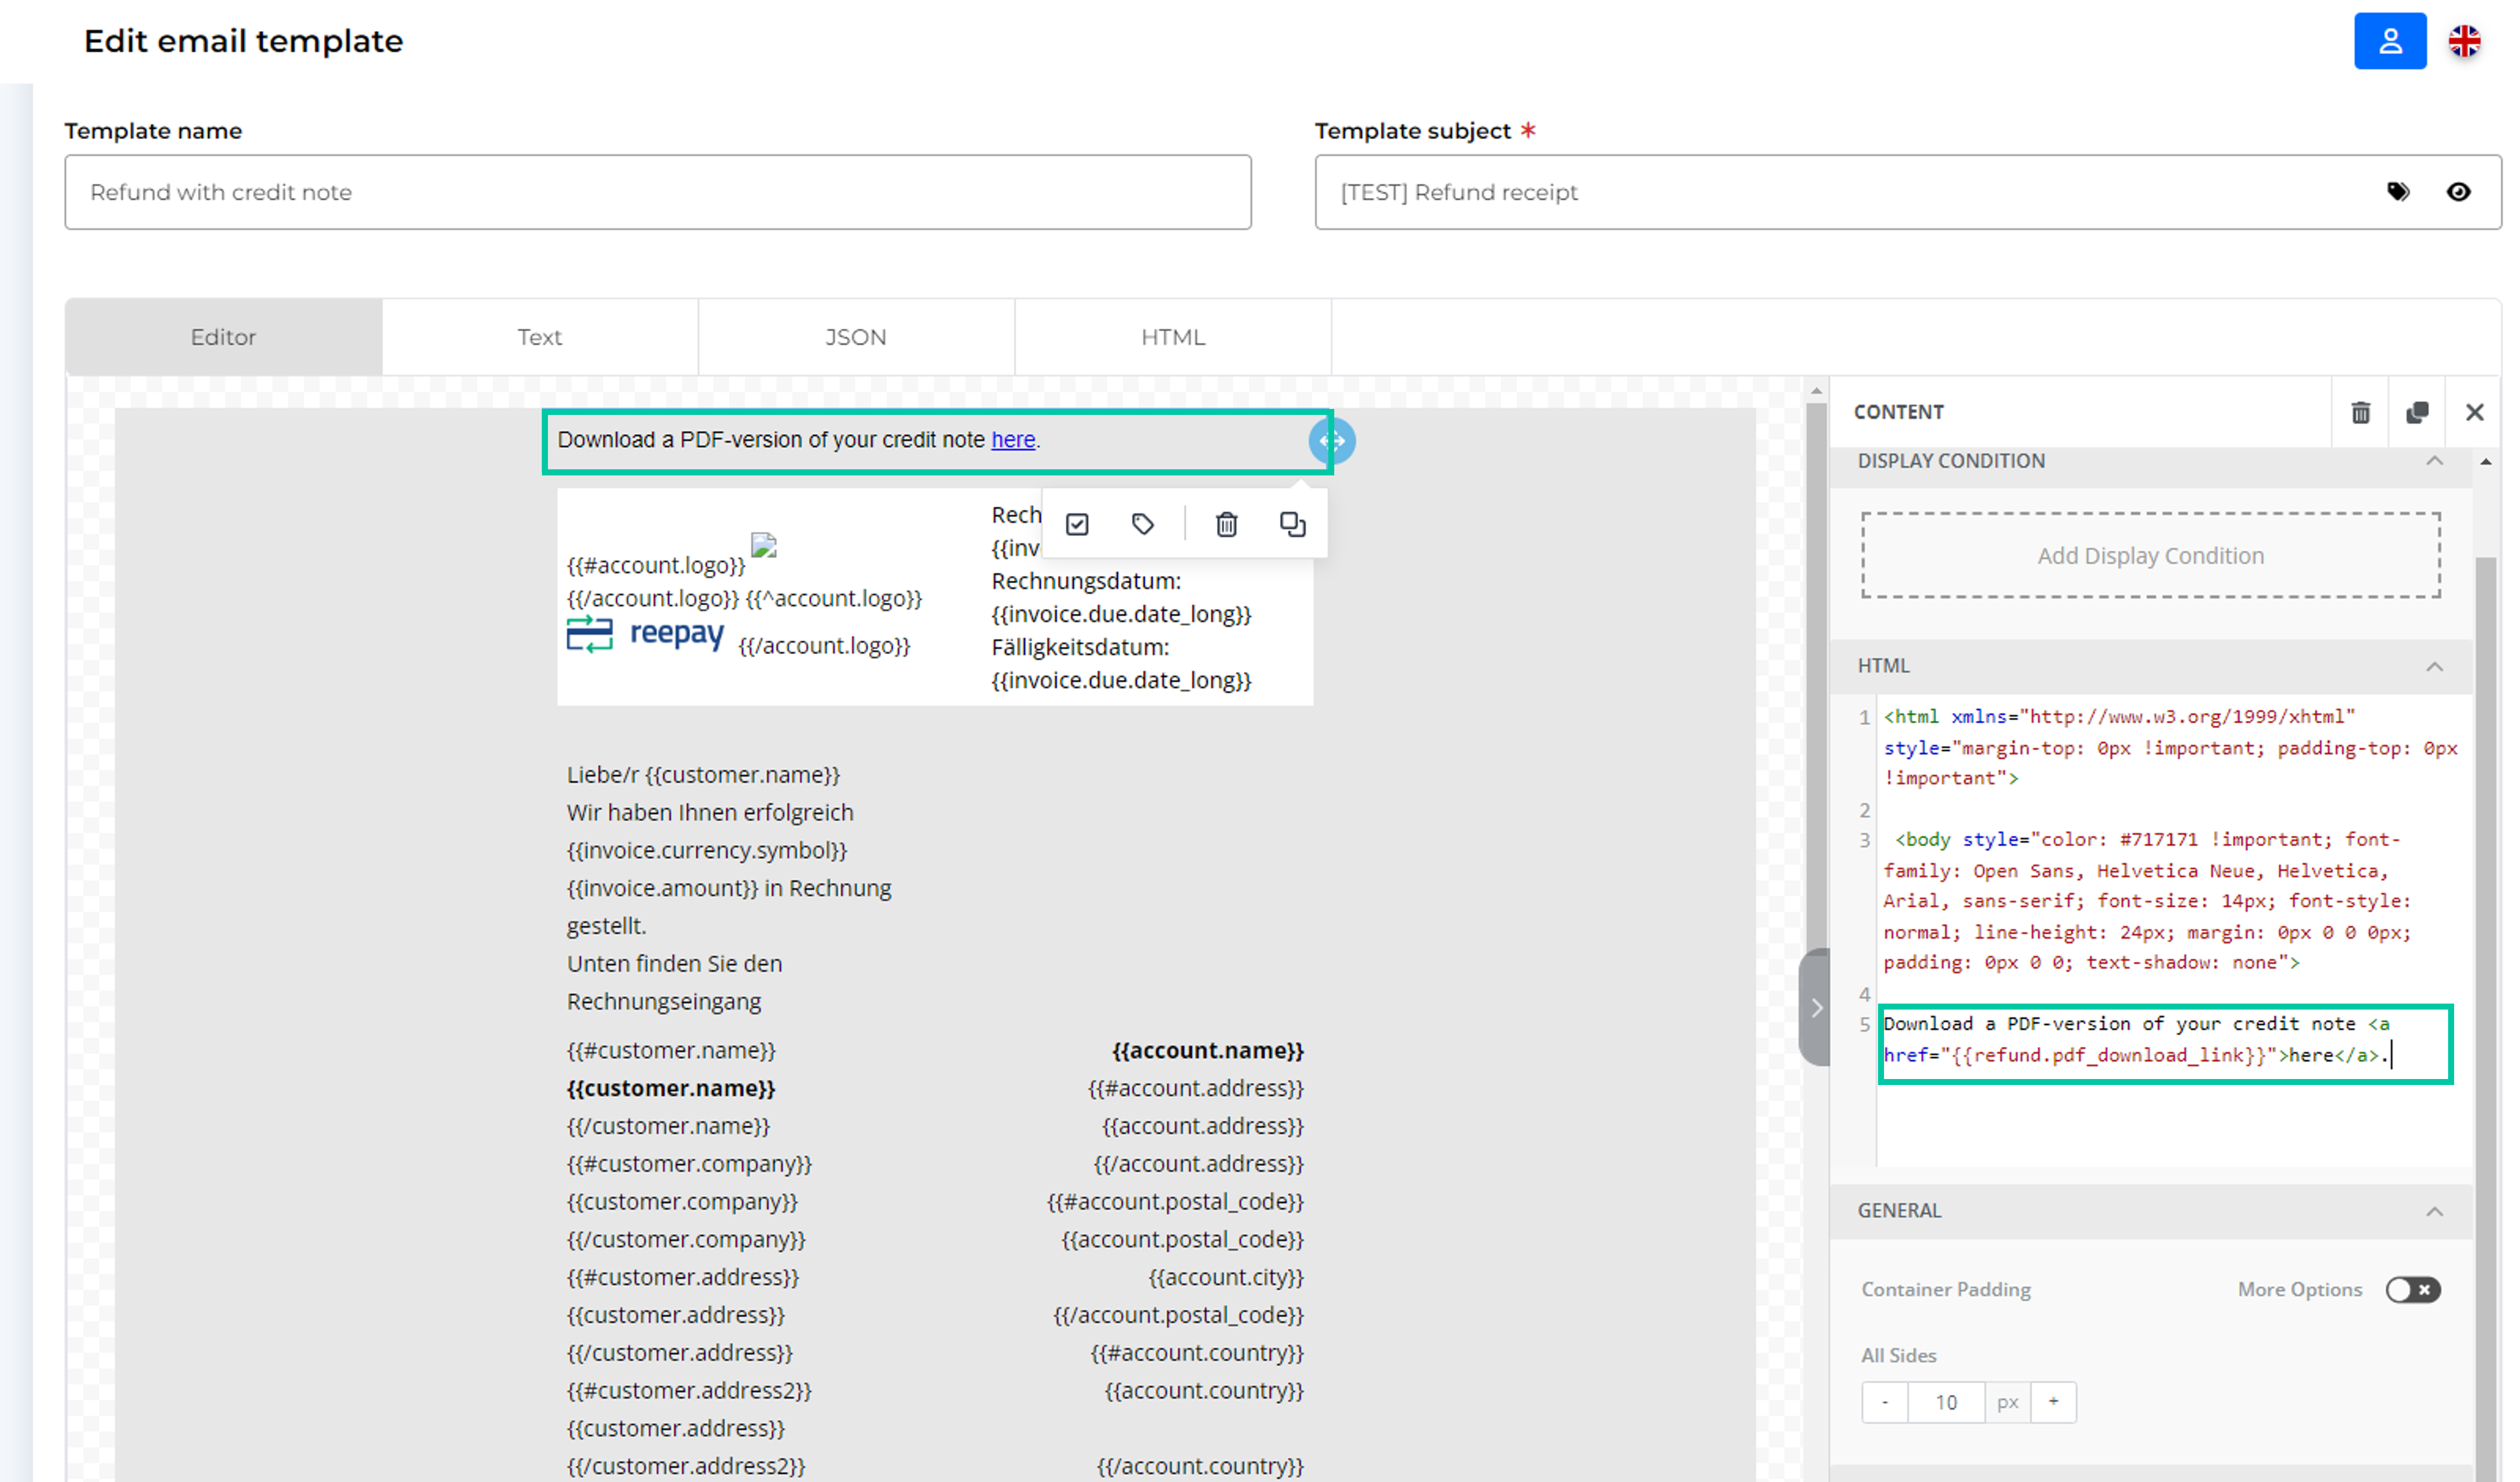This screenshot has height=1482, width=2520.
Task: Click the padding 'px' unit label
Action: pos(2007,1402)
